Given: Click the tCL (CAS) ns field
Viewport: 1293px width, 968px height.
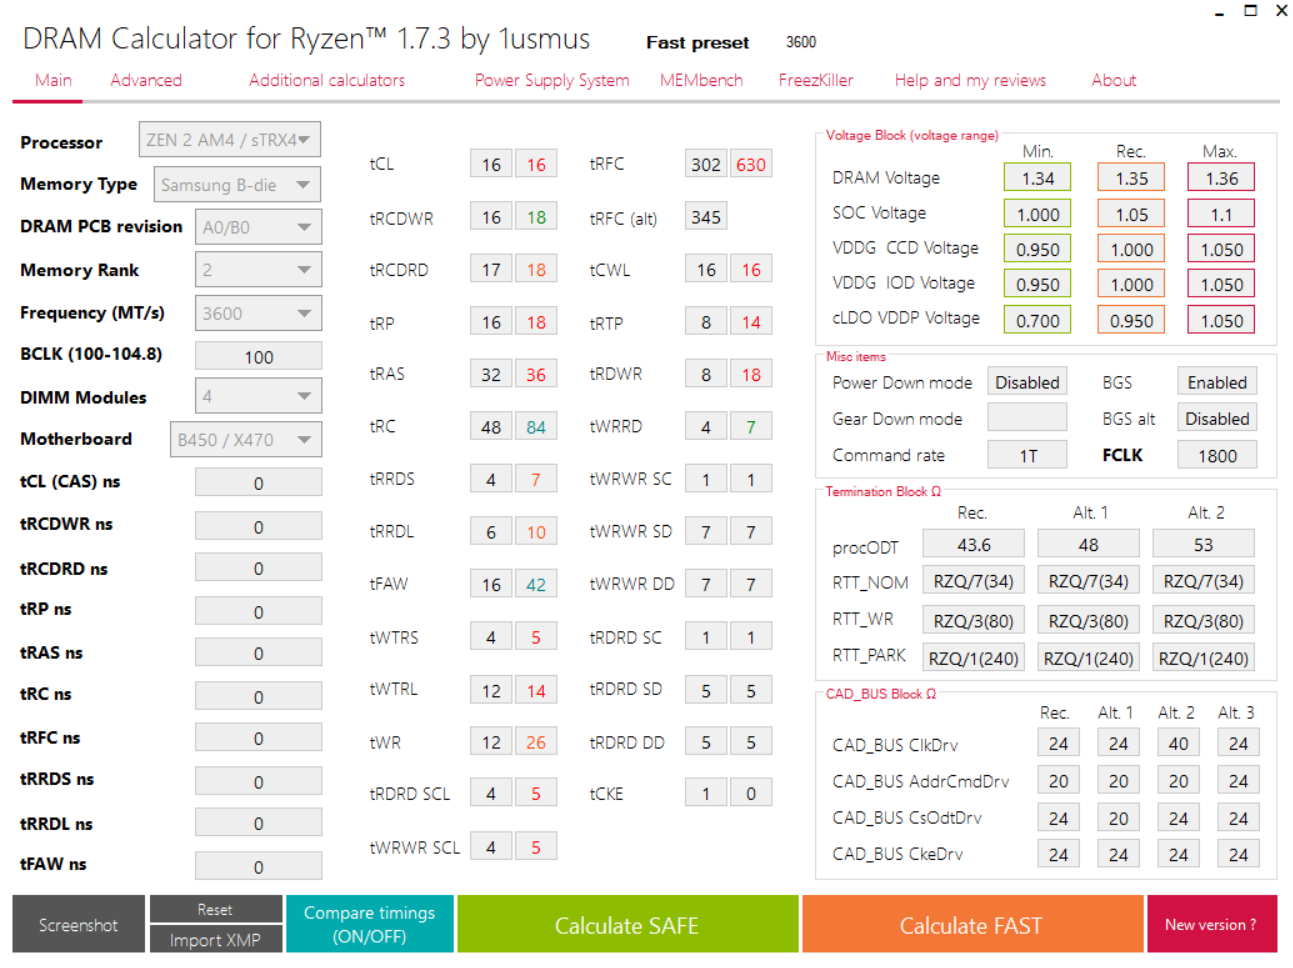Looking at the screenshot, I should [258, 482].
